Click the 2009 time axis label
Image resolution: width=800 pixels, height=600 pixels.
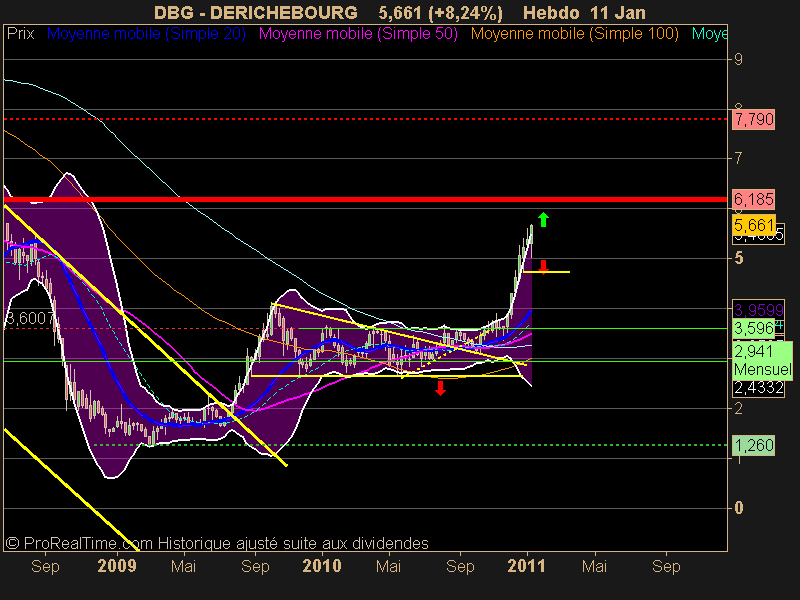pyautogui.click(x=117, y=566)
